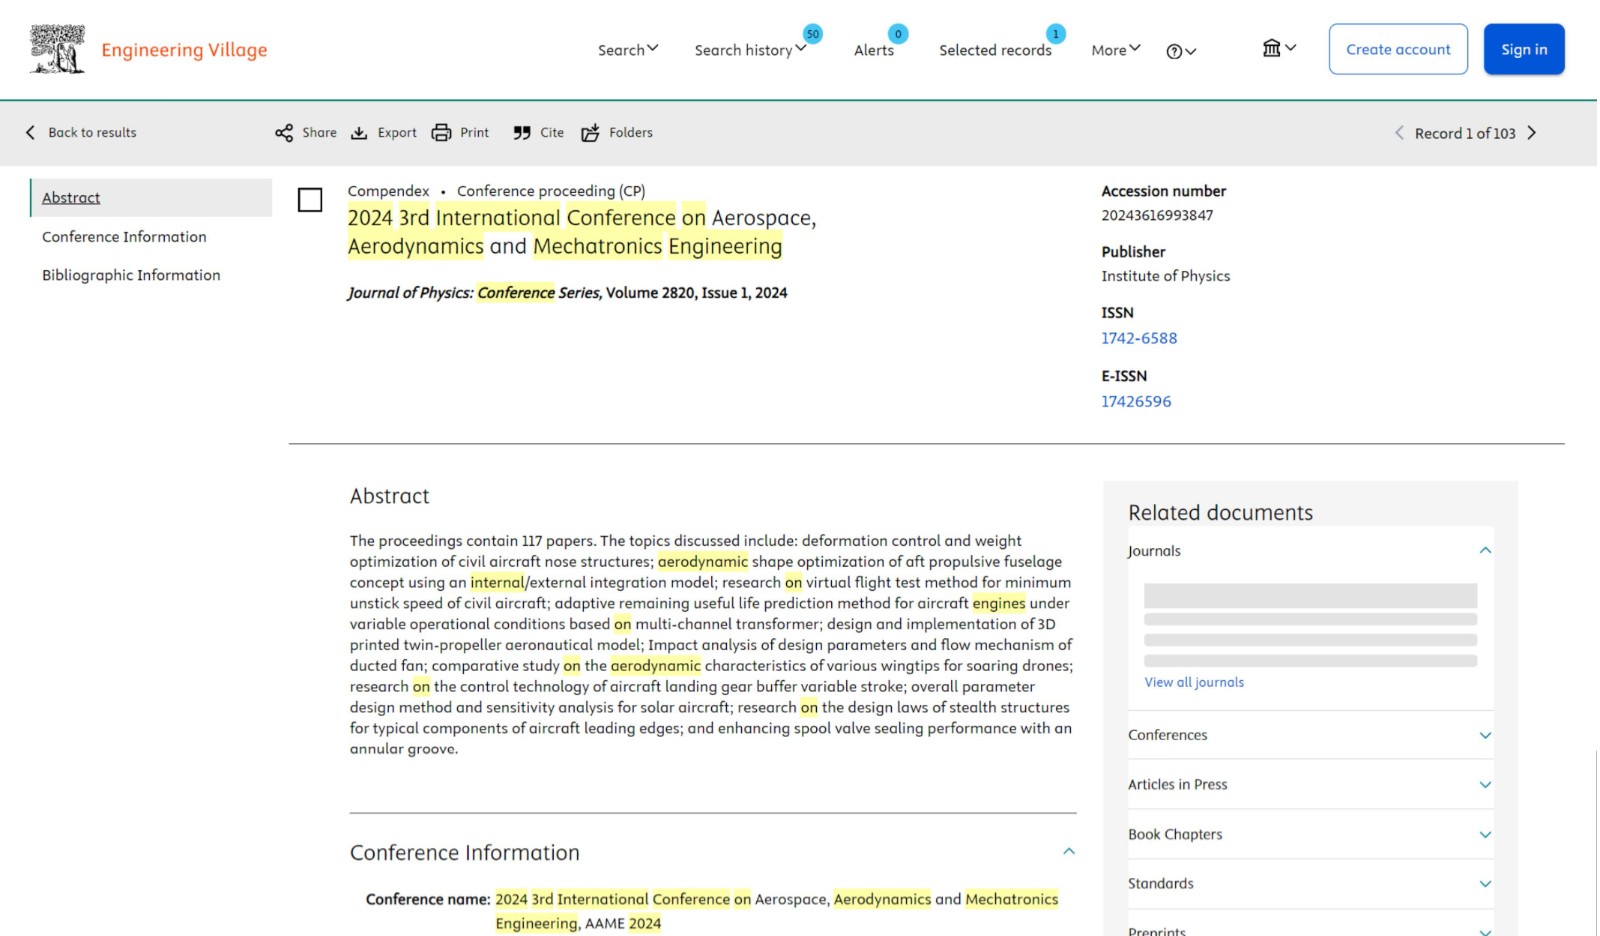Open the institution building icon menu
The image size is (1600, 936).
[1271, 48]
